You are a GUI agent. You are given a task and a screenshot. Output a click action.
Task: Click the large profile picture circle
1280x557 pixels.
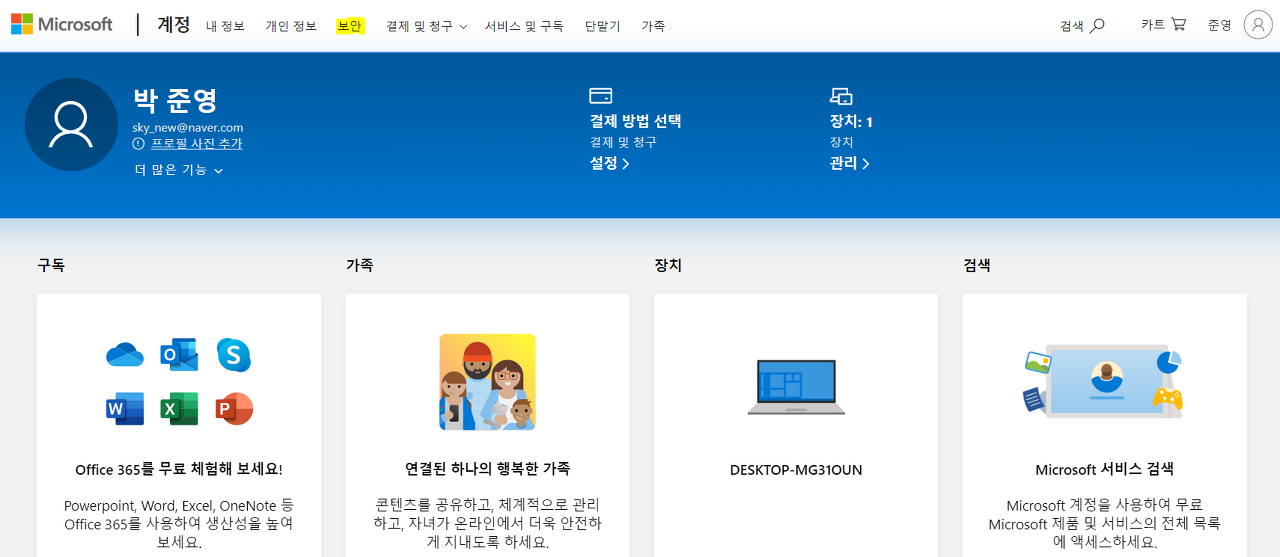click(x=71, y=124)
